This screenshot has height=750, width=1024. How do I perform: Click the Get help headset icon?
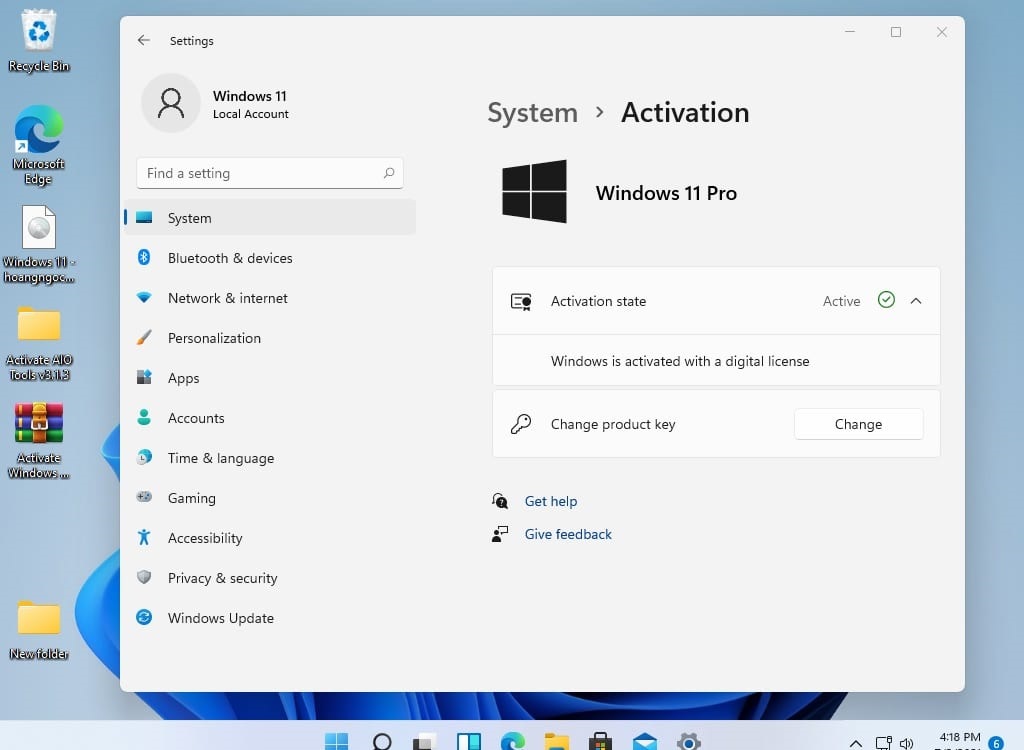tap(500, 501)
